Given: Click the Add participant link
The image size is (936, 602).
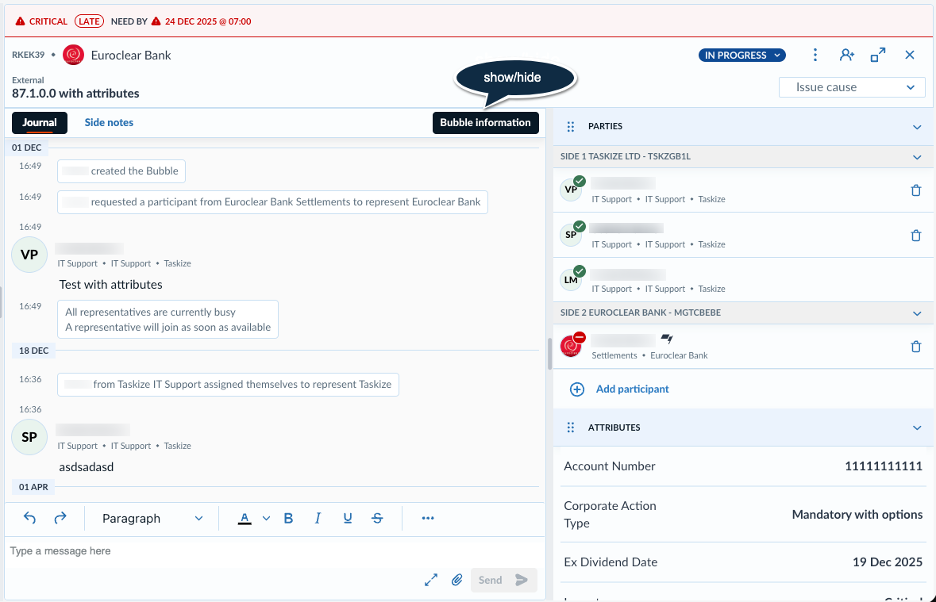Looking at the screenshot, I should point(632,389).
